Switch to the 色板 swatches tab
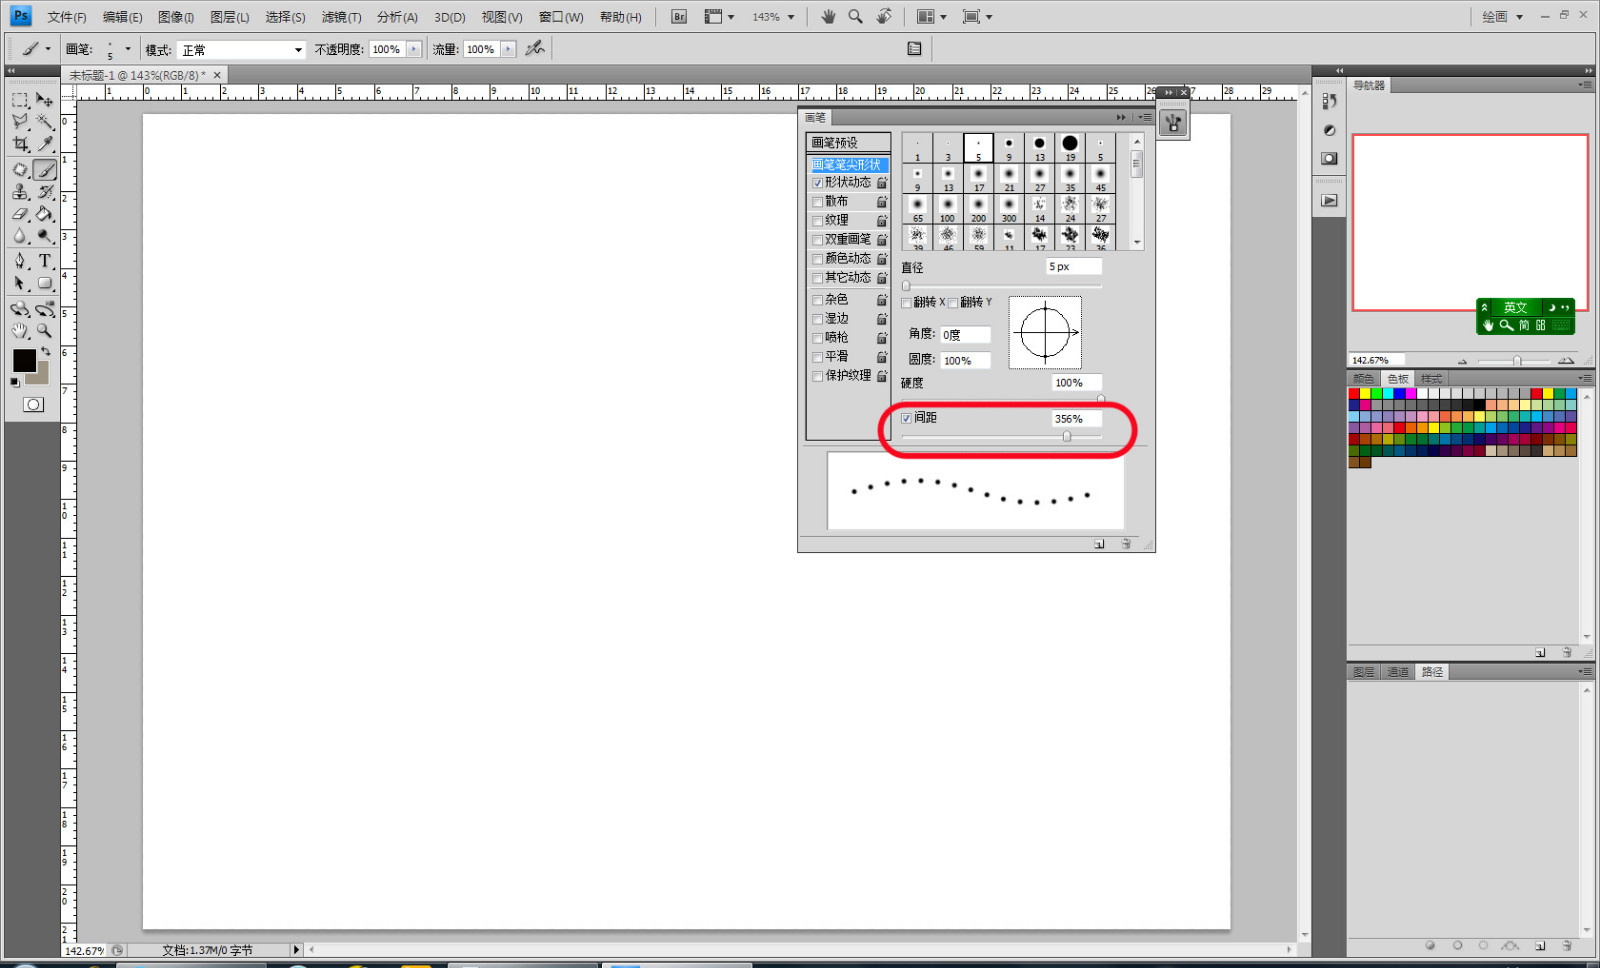The image size is (1600, 968). 1397,379
